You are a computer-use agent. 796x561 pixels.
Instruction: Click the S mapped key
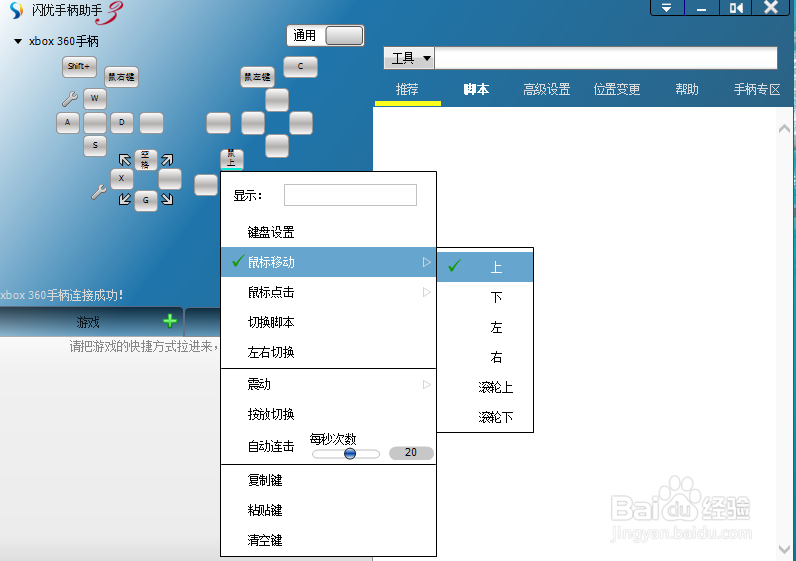95,146
